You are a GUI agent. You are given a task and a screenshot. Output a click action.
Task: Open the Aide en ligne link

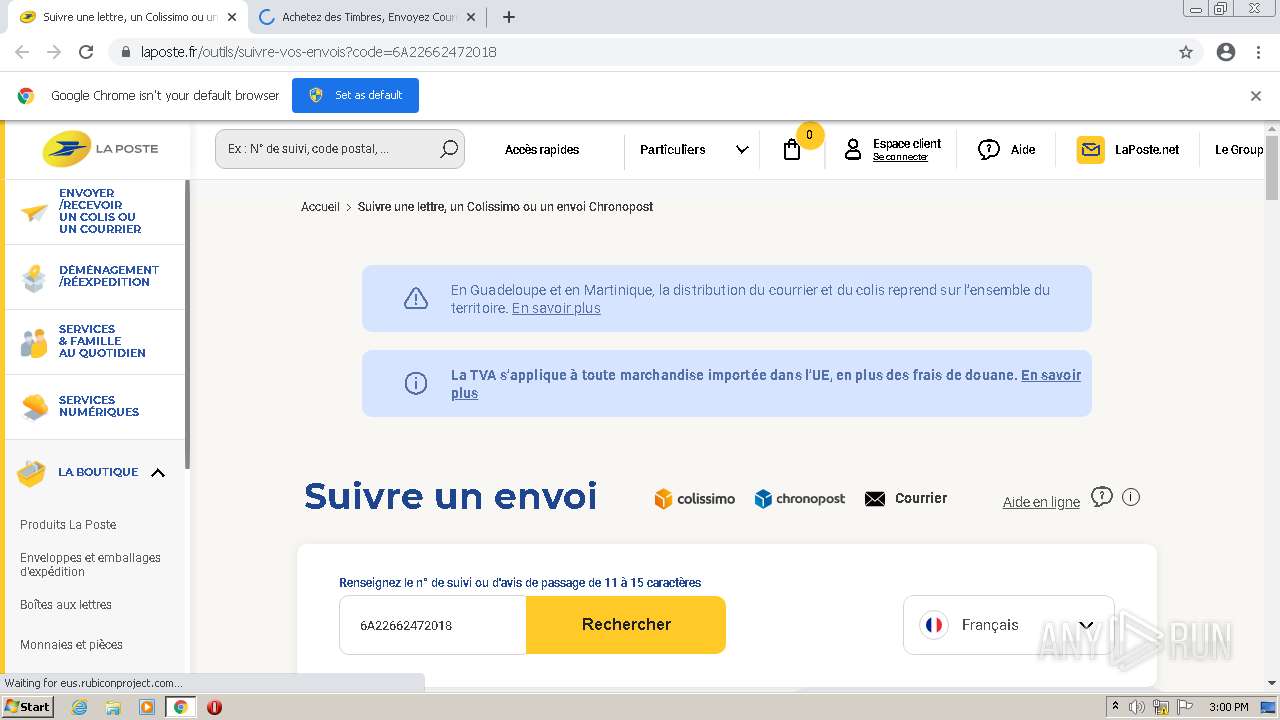1041,503
